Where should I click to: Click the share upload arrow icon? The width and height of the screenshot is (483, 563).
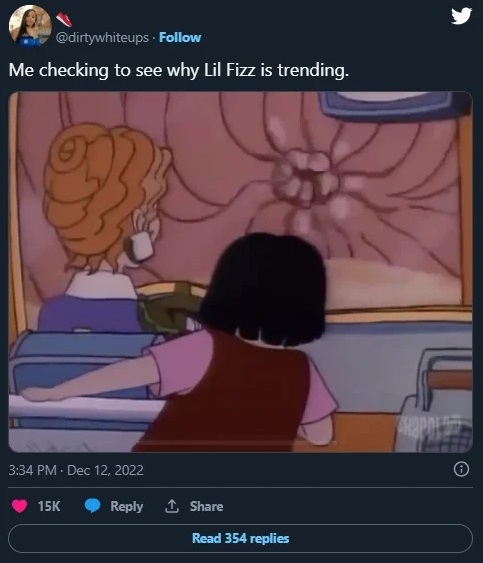click(x=172, y=506)
